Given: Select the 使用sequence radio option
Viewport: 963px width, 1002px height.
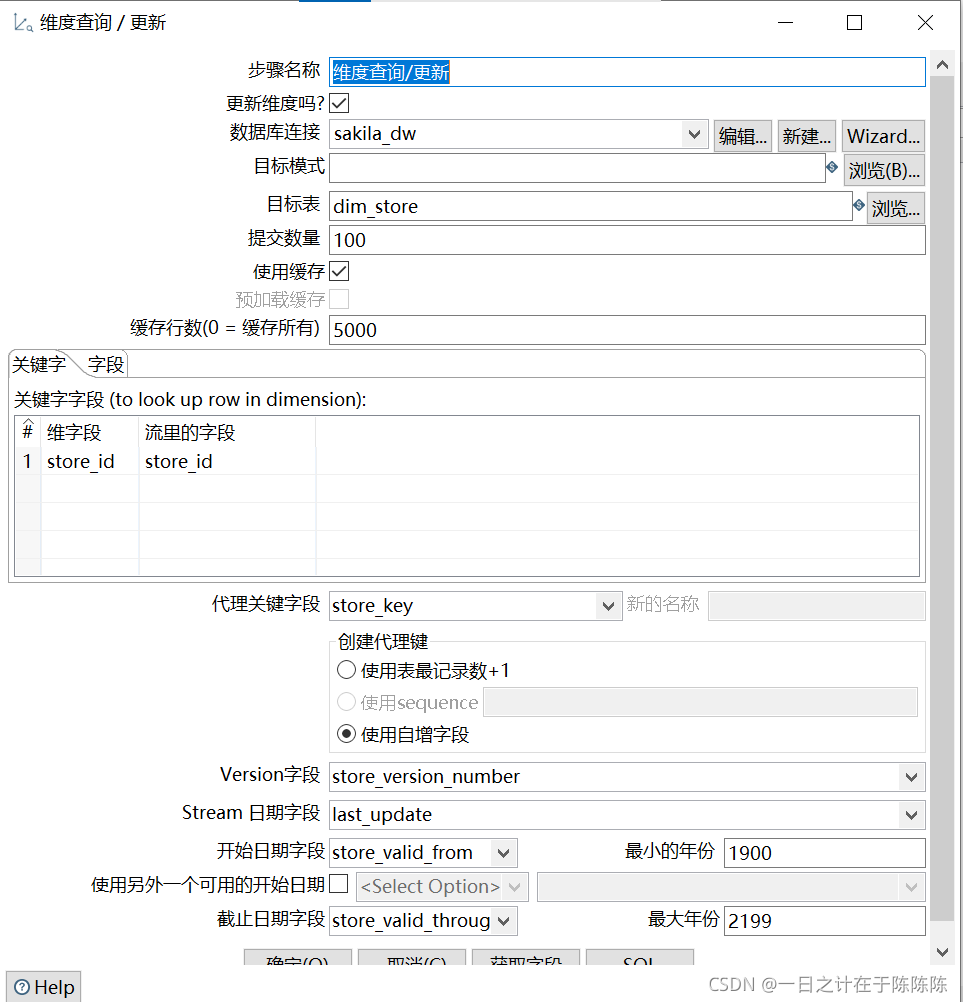Looking at the screenshot, I should [x=346, y=702].
